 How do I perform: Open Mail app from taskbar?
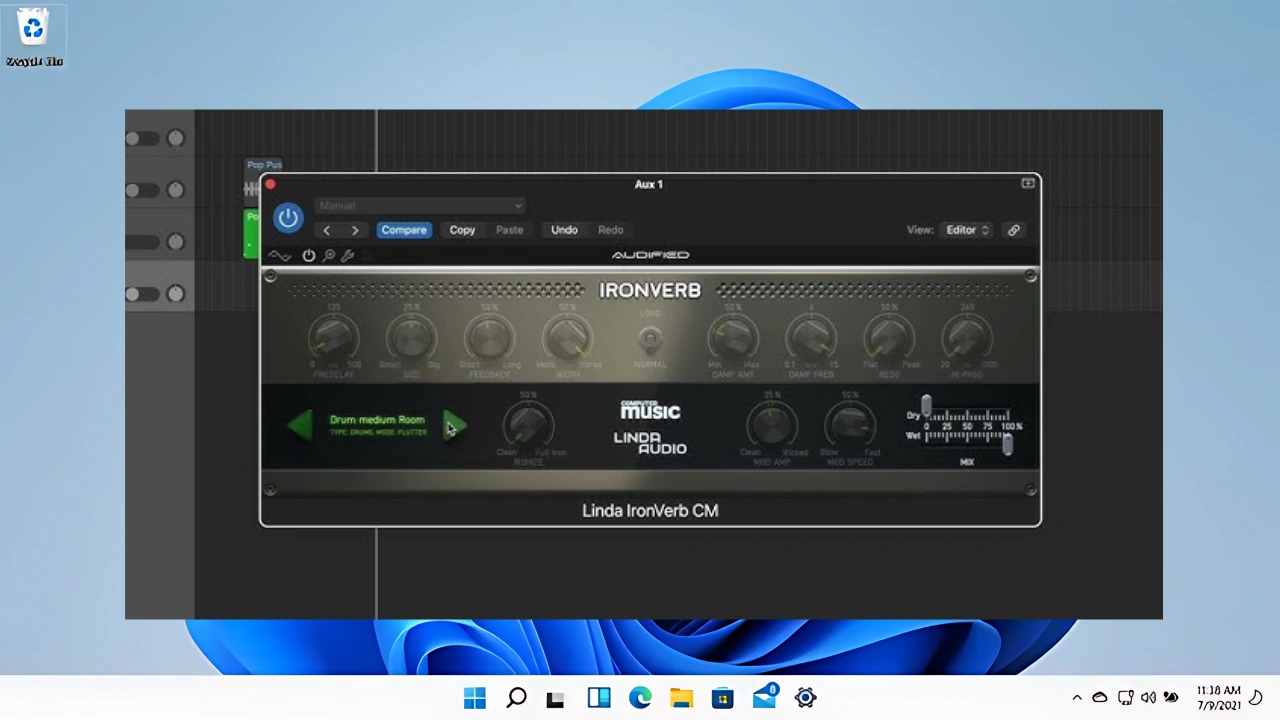(765, 697)
